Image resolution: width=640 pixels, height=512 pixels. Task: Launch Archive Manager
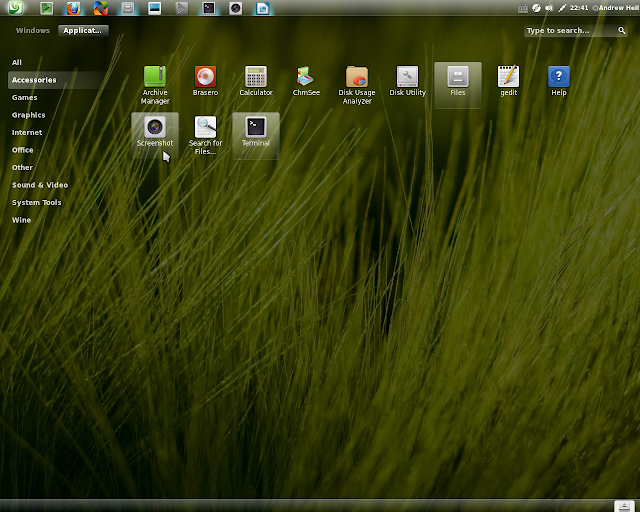pos(155,85)
